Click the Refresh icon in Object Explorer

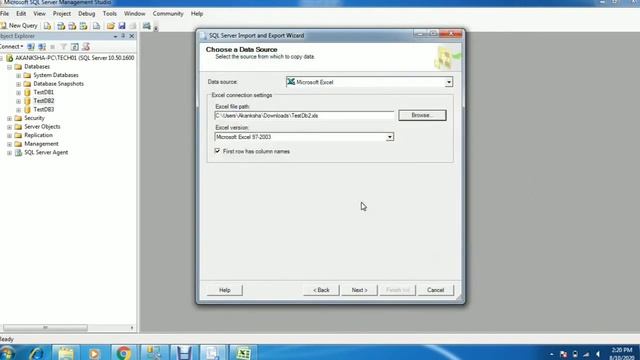click(x=75, y=47)
